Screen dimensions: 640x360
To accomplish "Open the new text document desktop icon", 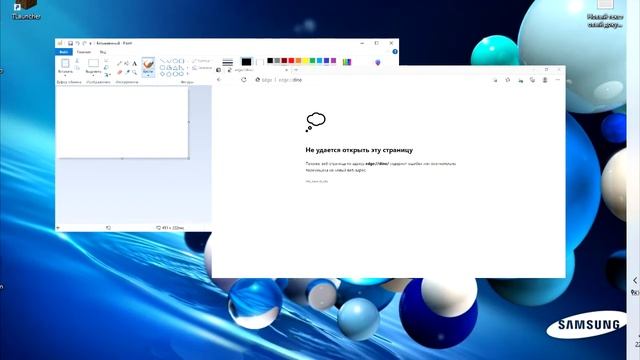I will pos(605,13).
